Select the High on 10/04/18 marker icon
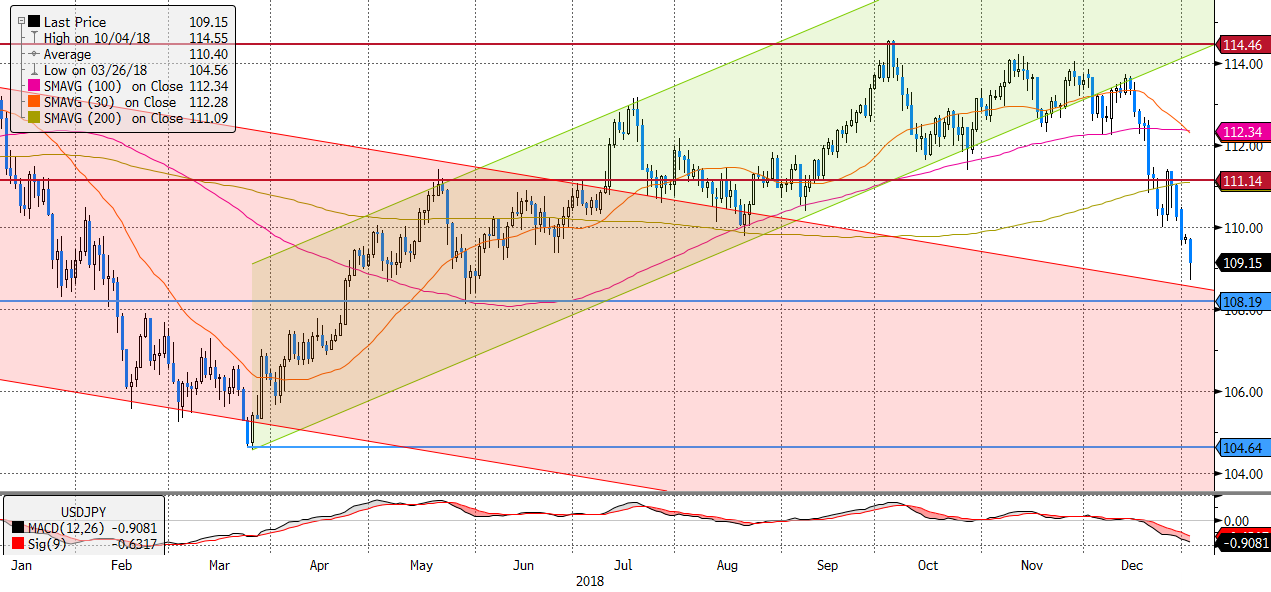This screenshot has height=592, width=1271. click(35, 38)
